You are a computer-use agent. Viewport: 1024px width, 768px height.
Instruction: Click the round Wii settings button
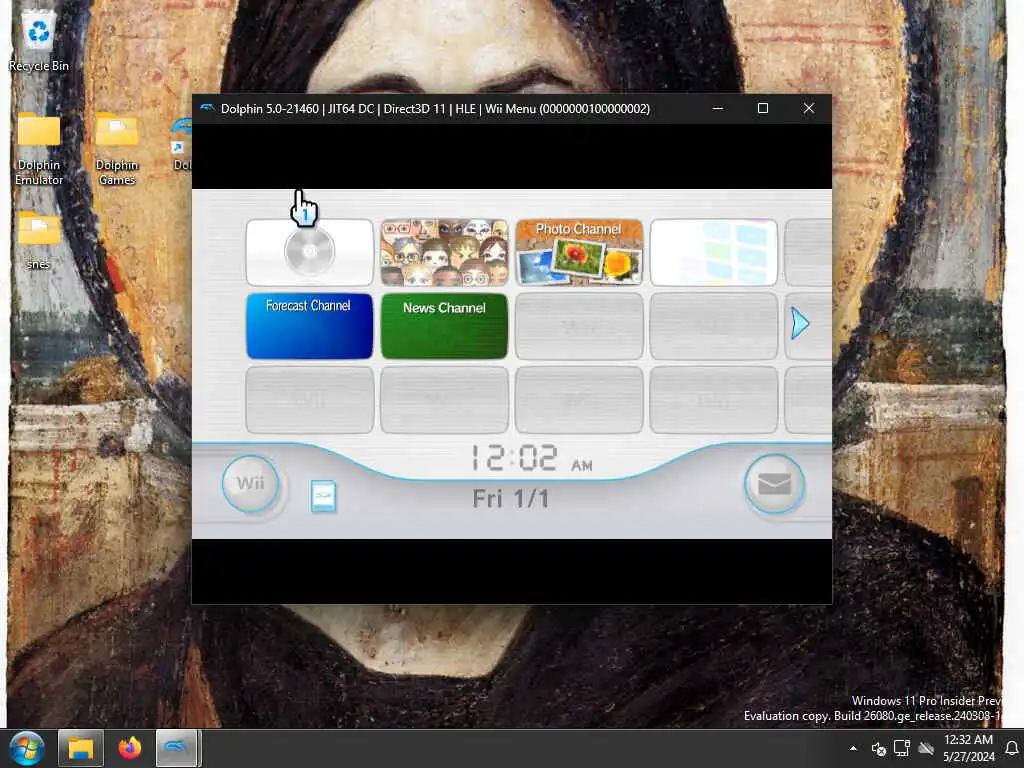click(x=251, y=484)
